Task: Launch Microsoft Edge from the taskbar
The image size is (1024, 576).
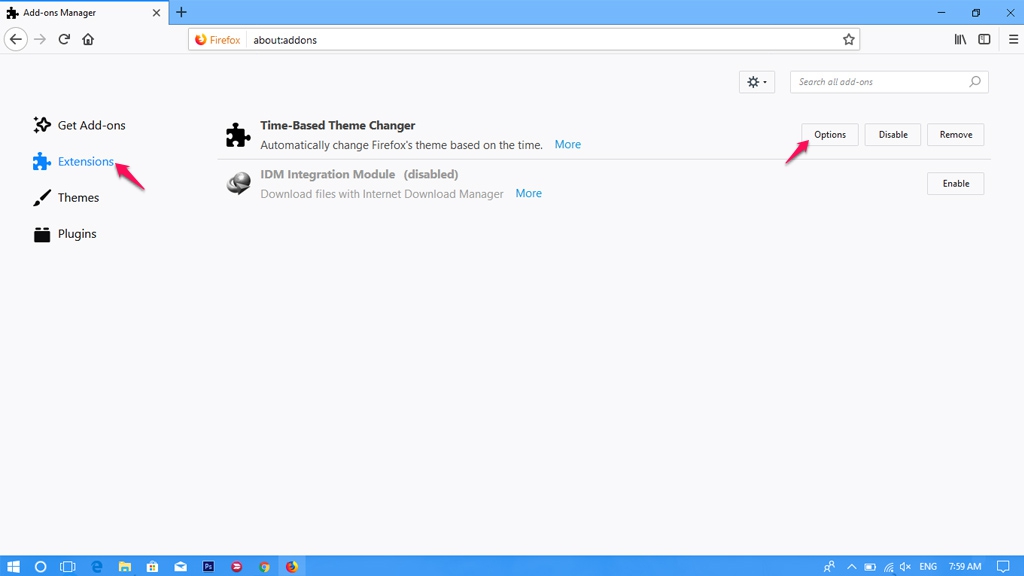Action: (x=97, y=566)
